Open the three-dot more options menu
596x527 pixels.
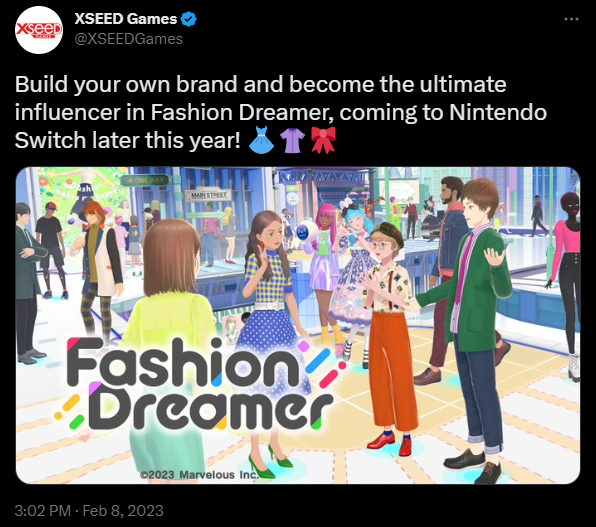(x=571, y=19)
